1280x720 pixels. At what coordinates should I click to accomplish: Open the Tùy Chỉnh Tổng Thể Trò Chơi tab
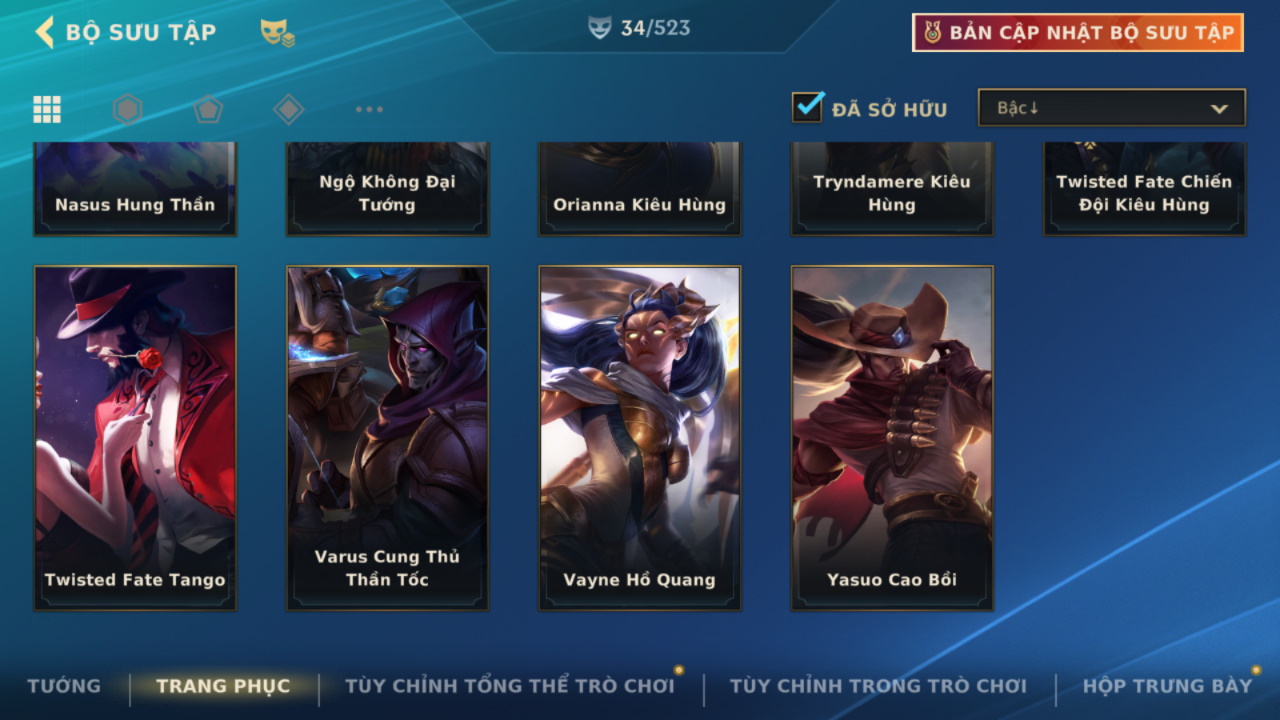(510, 686)
